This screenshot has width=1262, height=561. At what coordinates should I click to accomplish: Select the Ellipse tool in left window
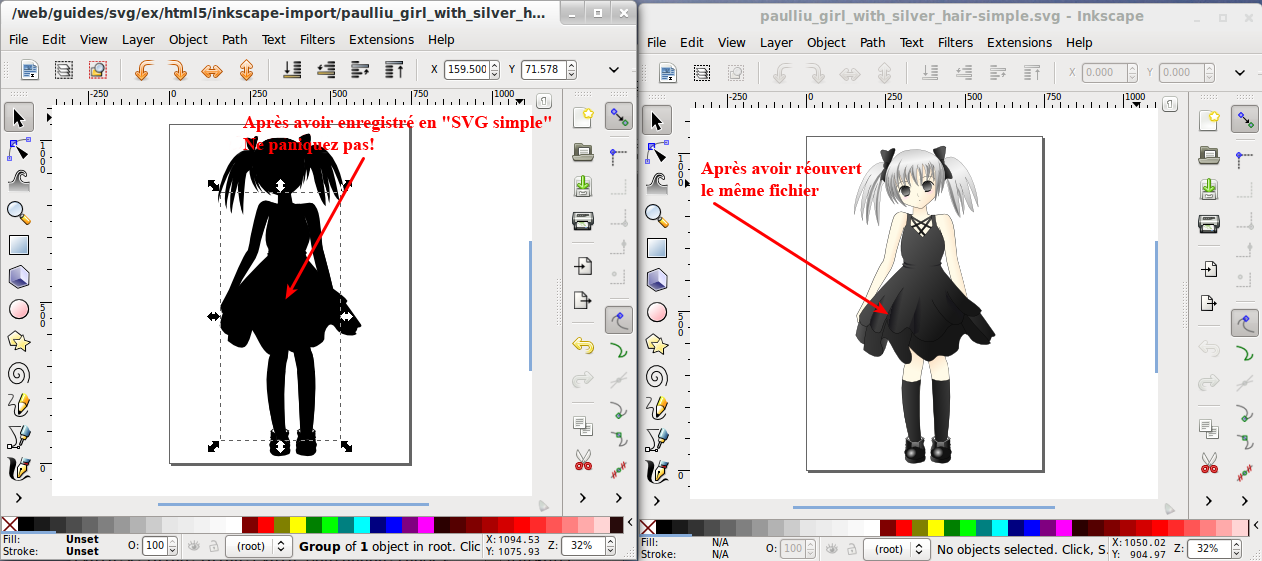[x=18, y=309]
